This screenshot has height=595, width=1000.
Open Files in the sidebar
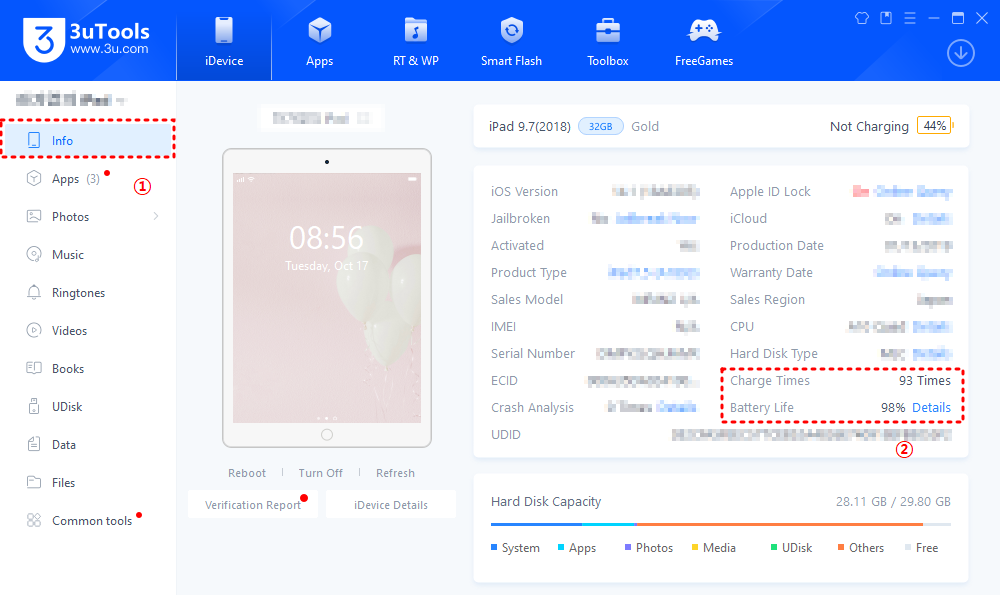tap(88, 483)
